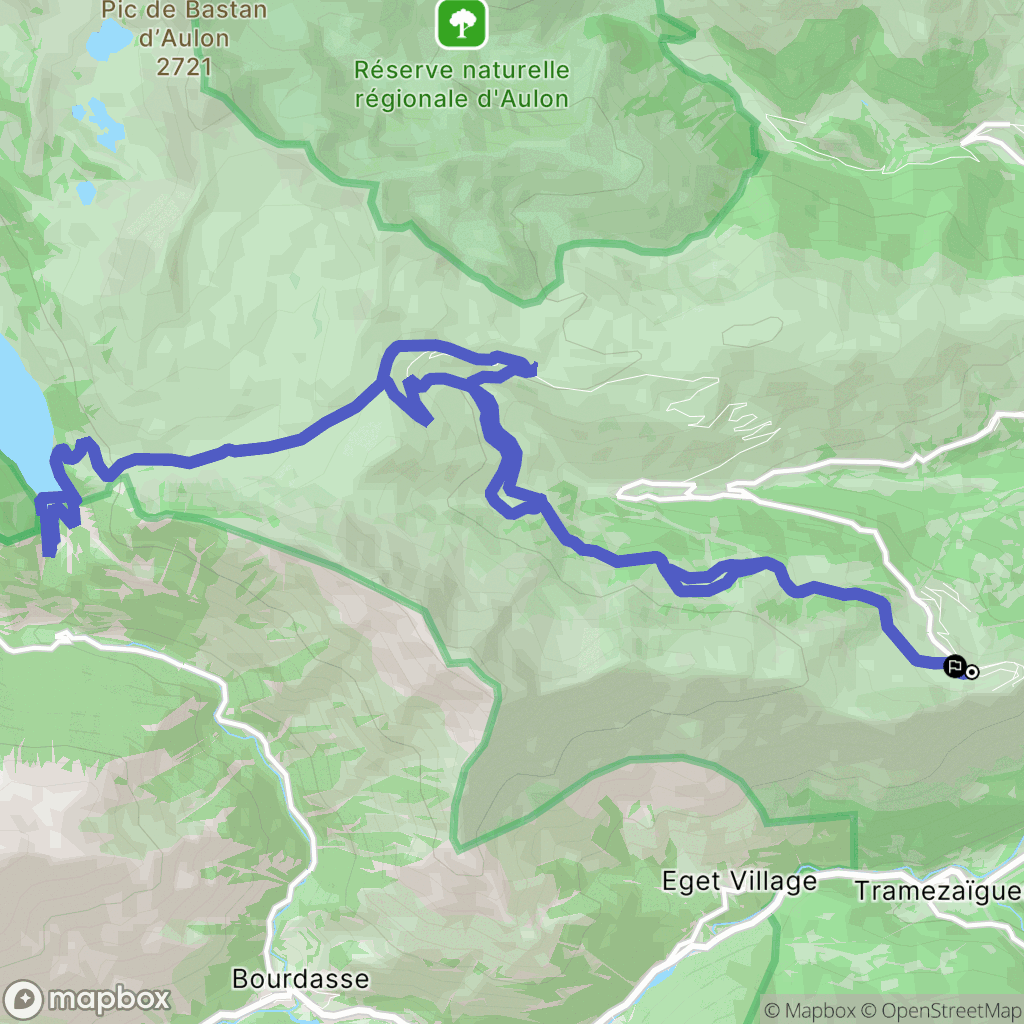Click the Réserve naturelle régionale d'Aulon label
The width and height of the screenshot is (1024, 1024).
tap(462, 84)
